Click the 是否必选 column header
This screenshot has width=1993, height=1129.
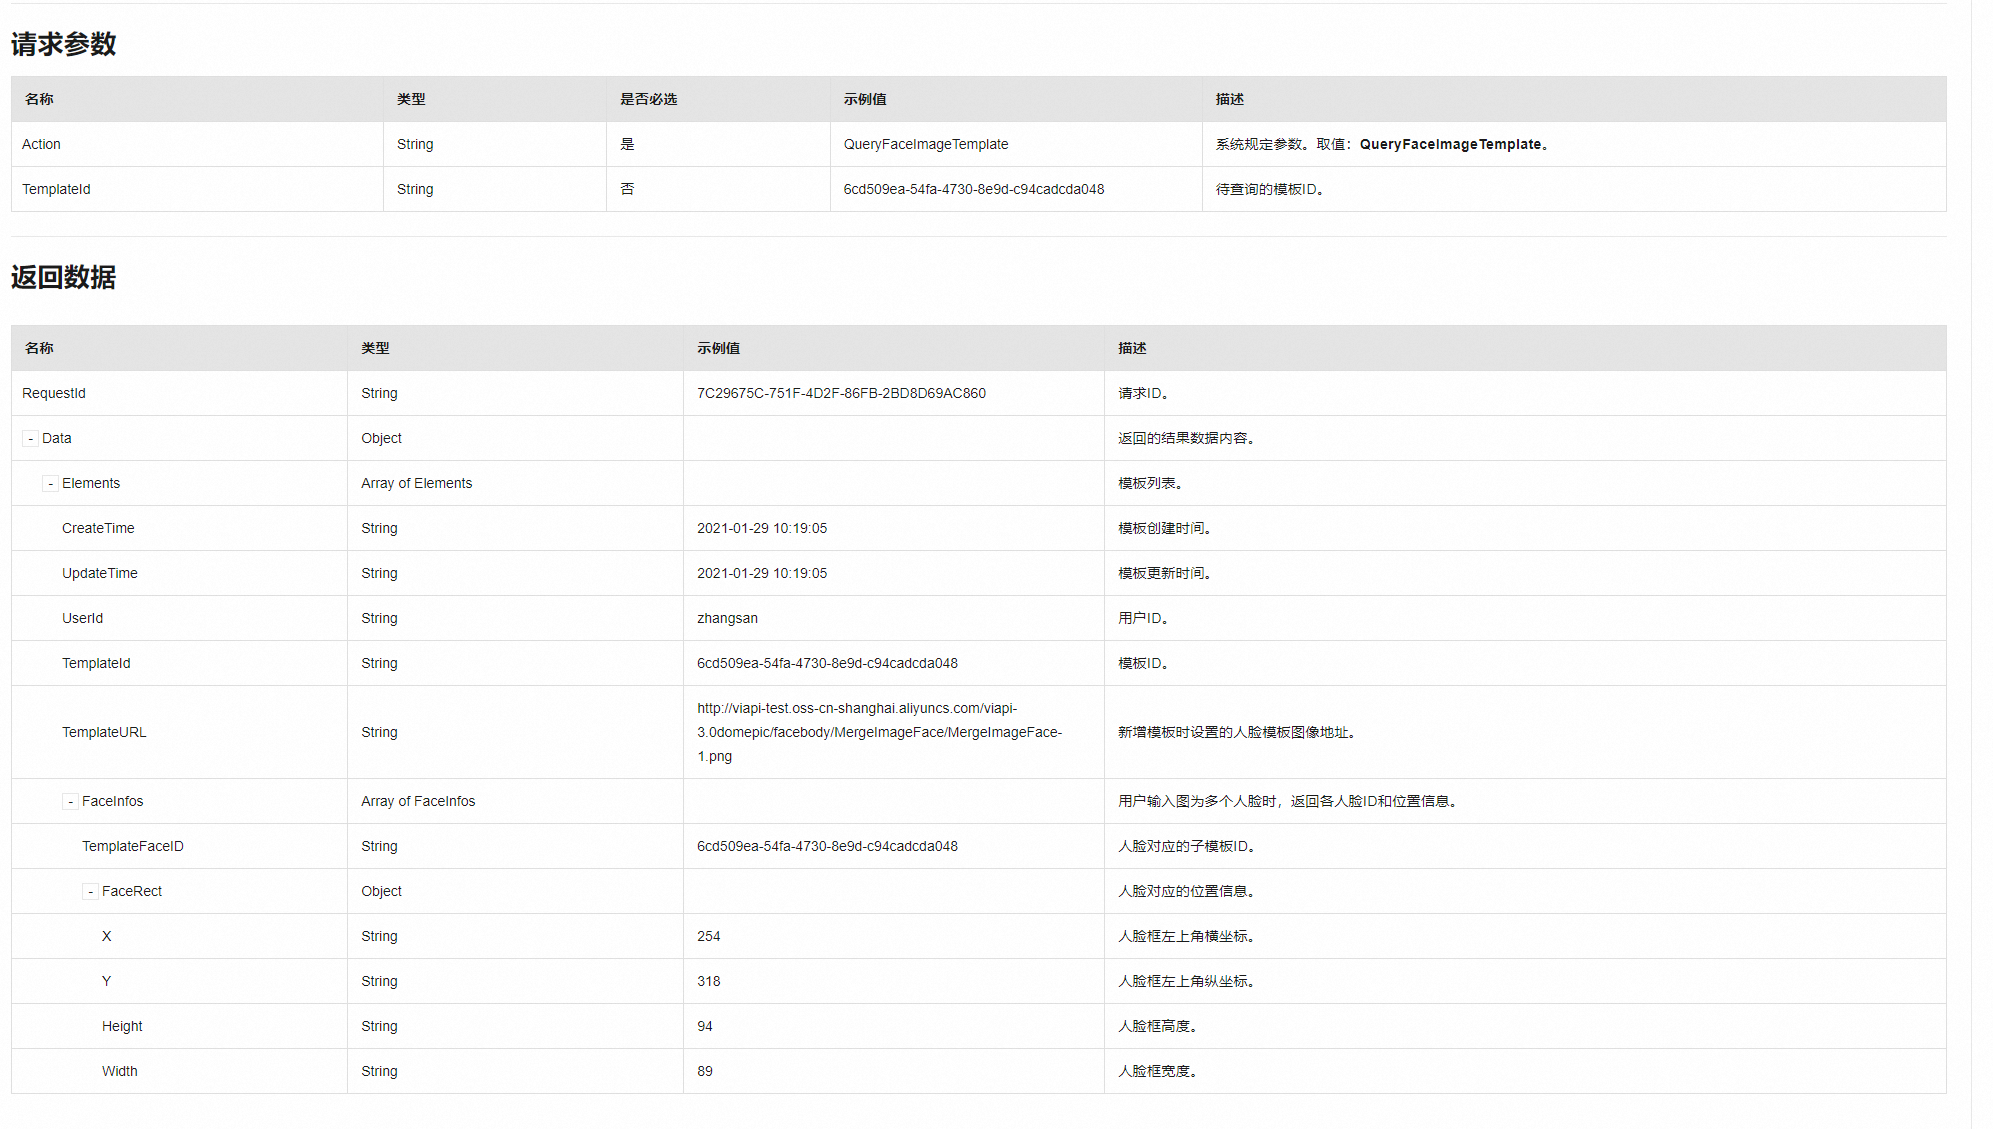pyautogui.click(x=649, y=99)
